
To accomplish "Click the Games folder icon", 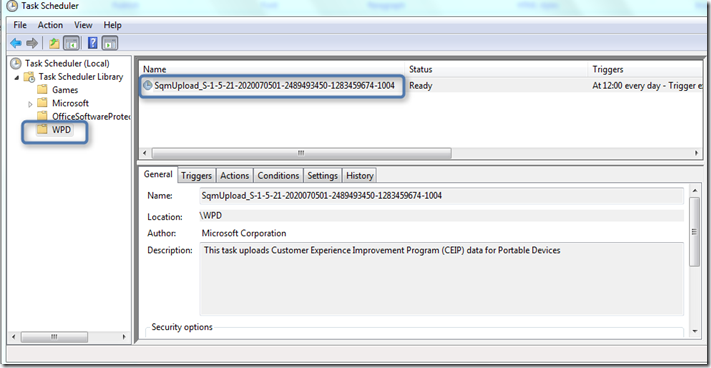I will click(42, 90).
